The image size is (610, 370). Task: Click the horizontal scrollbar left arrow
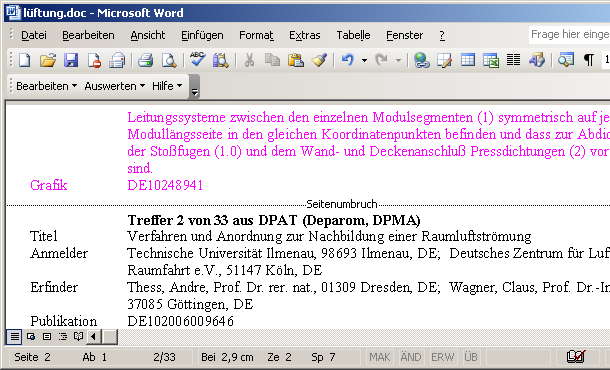click(x=93, y=337)
